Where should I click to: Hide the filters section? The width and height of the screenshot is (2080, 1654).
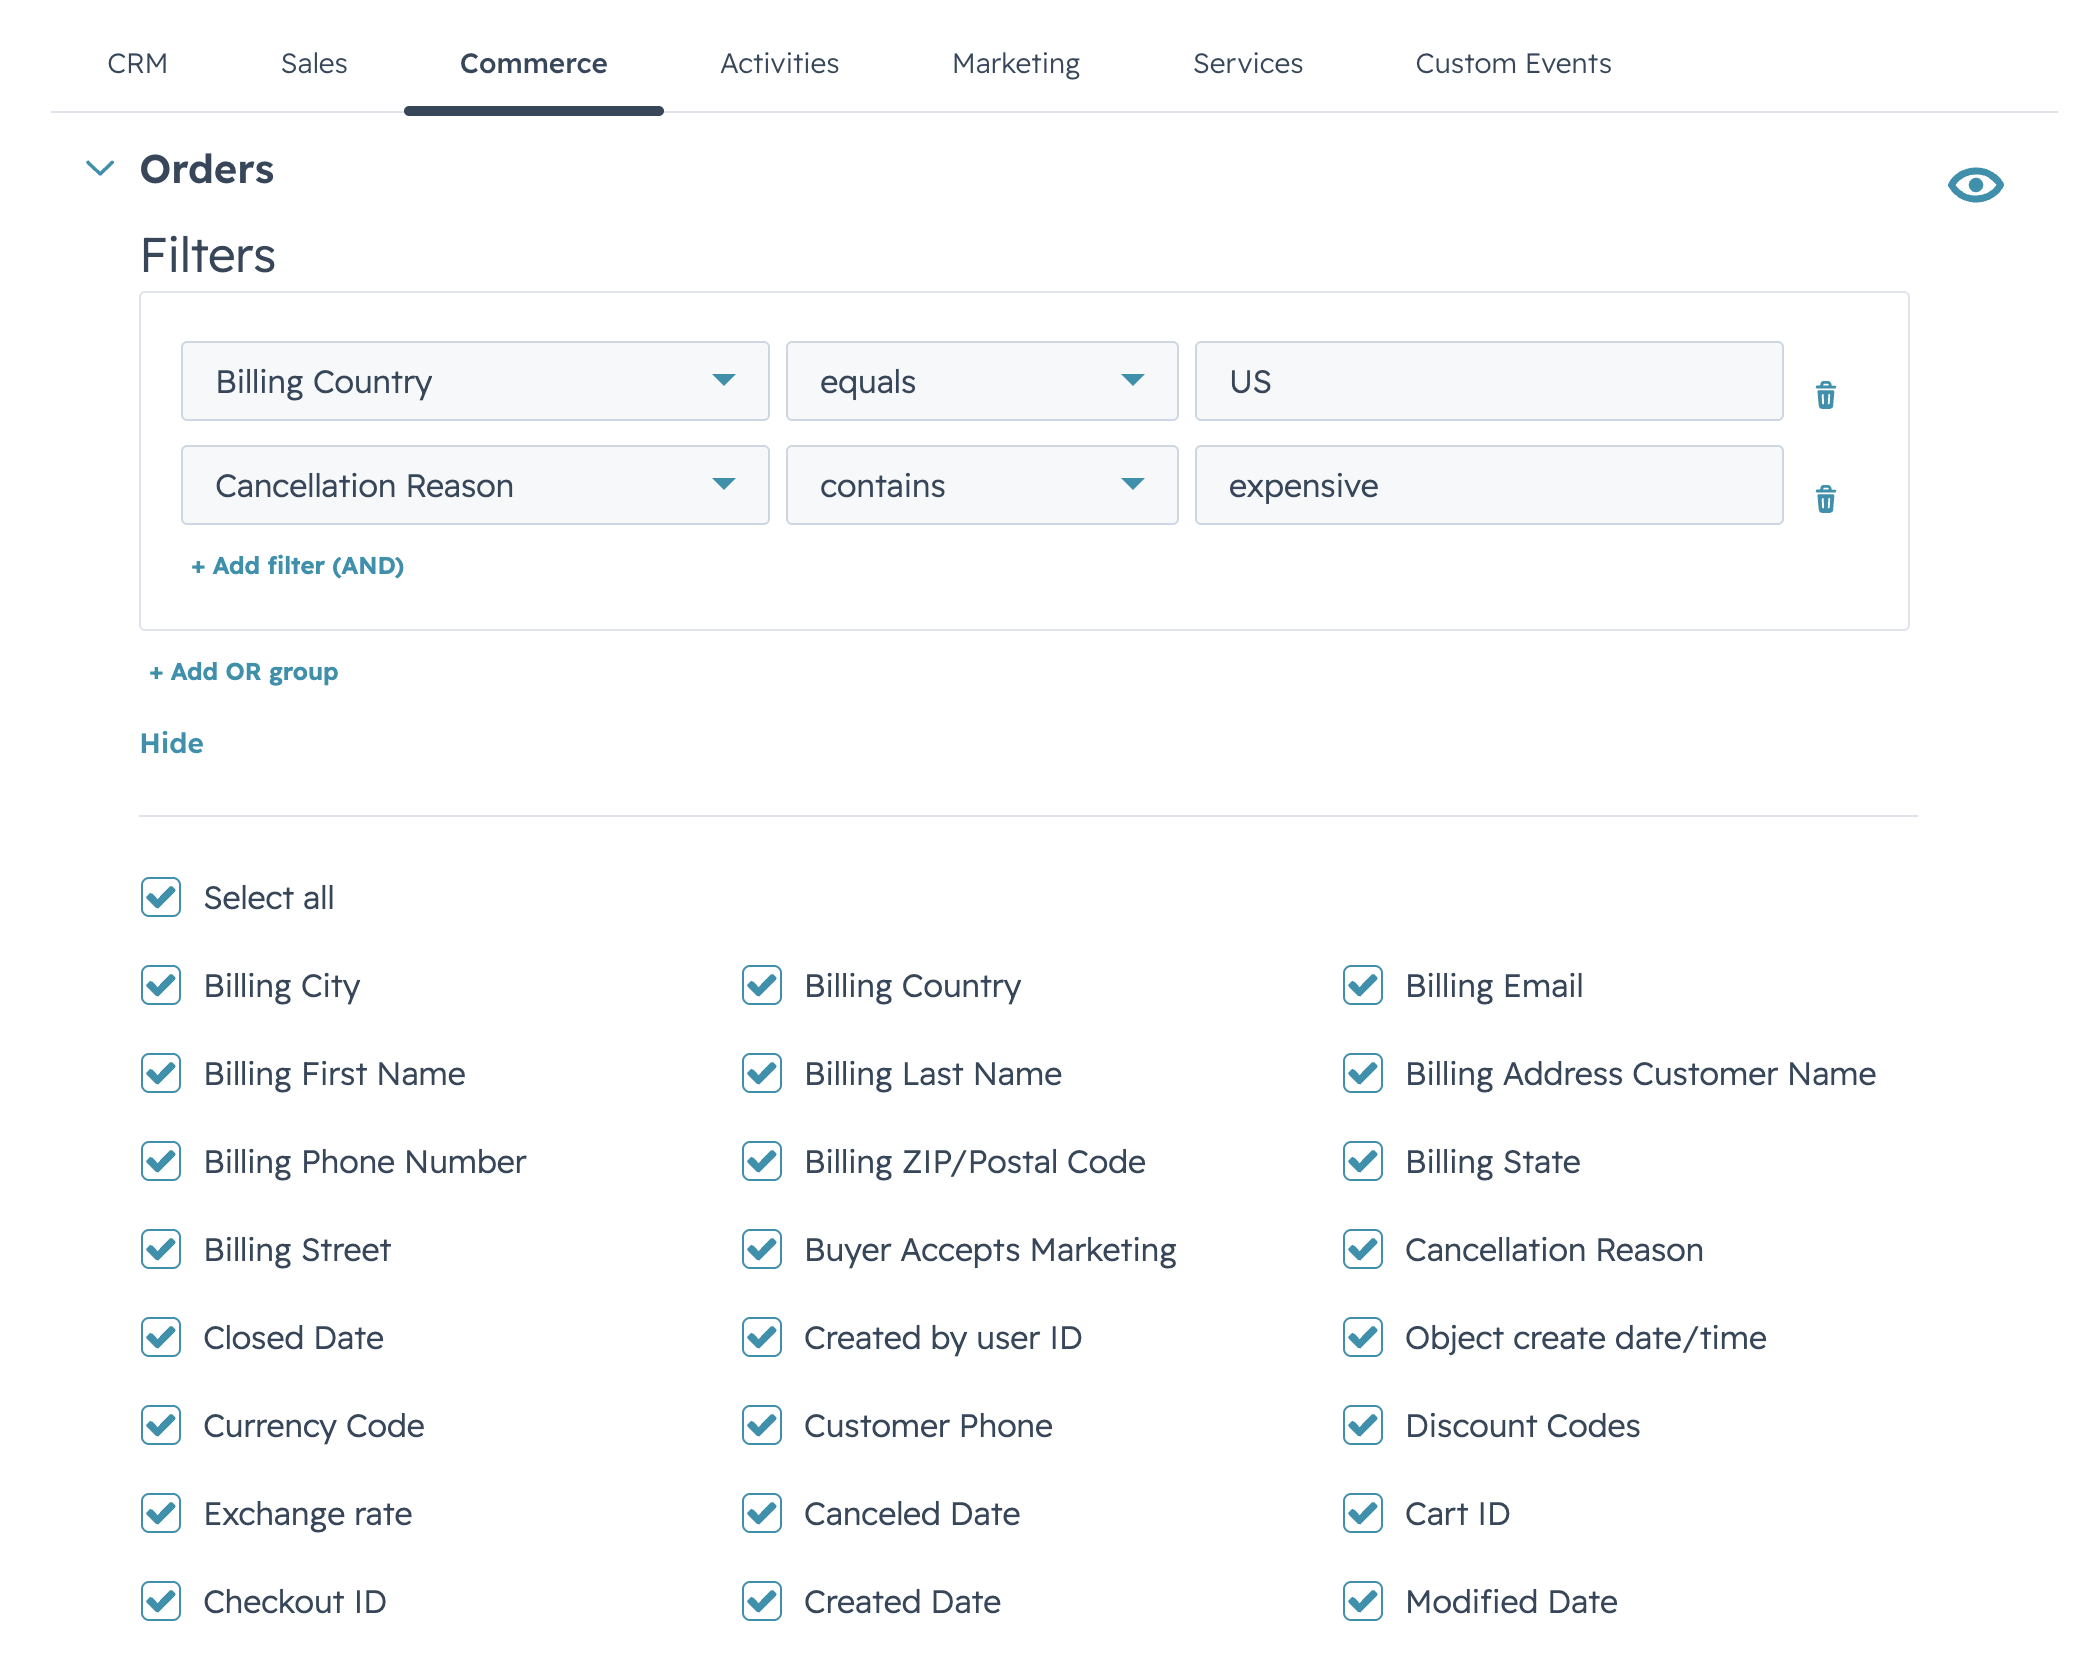coord(172,743)
